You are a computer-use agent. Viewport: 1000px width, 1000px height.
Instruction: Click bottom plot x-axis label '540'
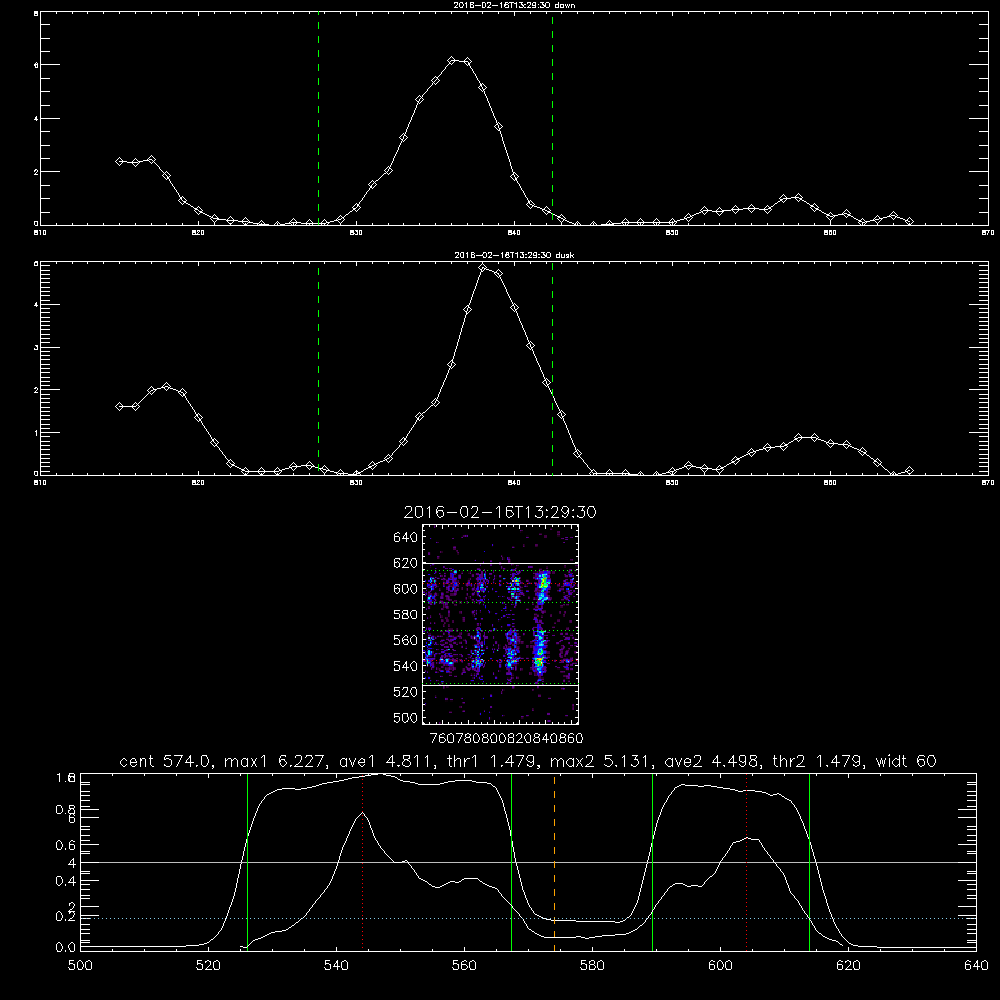336,966
